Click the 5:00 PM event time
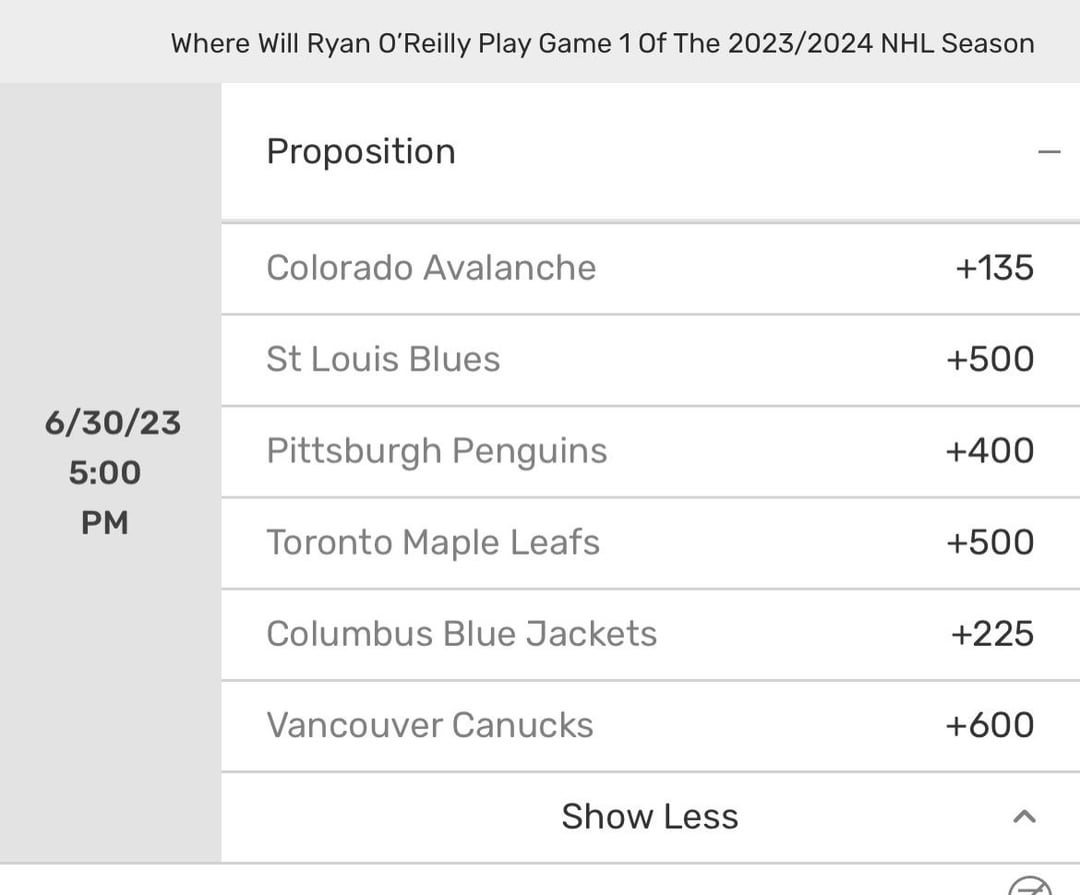 tap(105, 497)
